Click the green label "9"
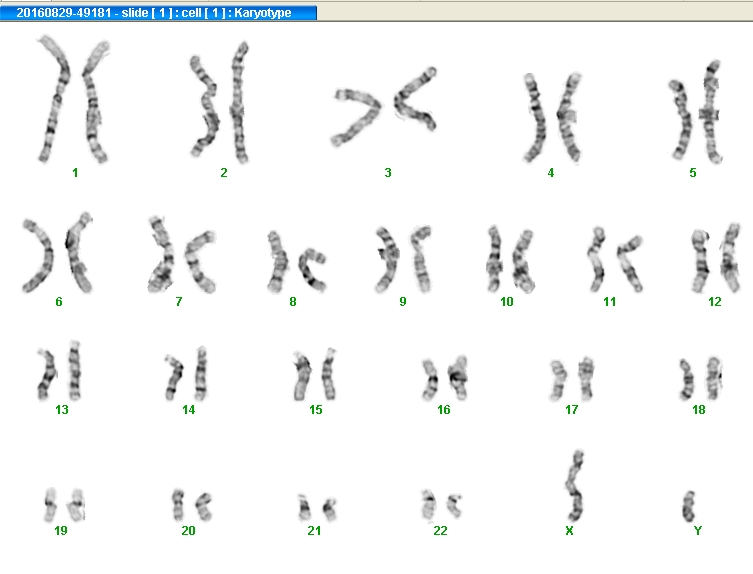 point(403,302)
